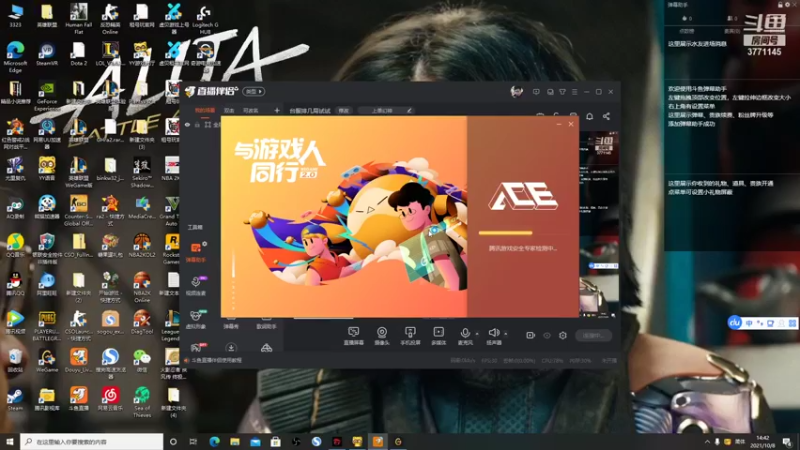The width and height of the screenshot is (800, 450).
Task: Open the Steam desktop shortcut
Action: coord(15,399)
